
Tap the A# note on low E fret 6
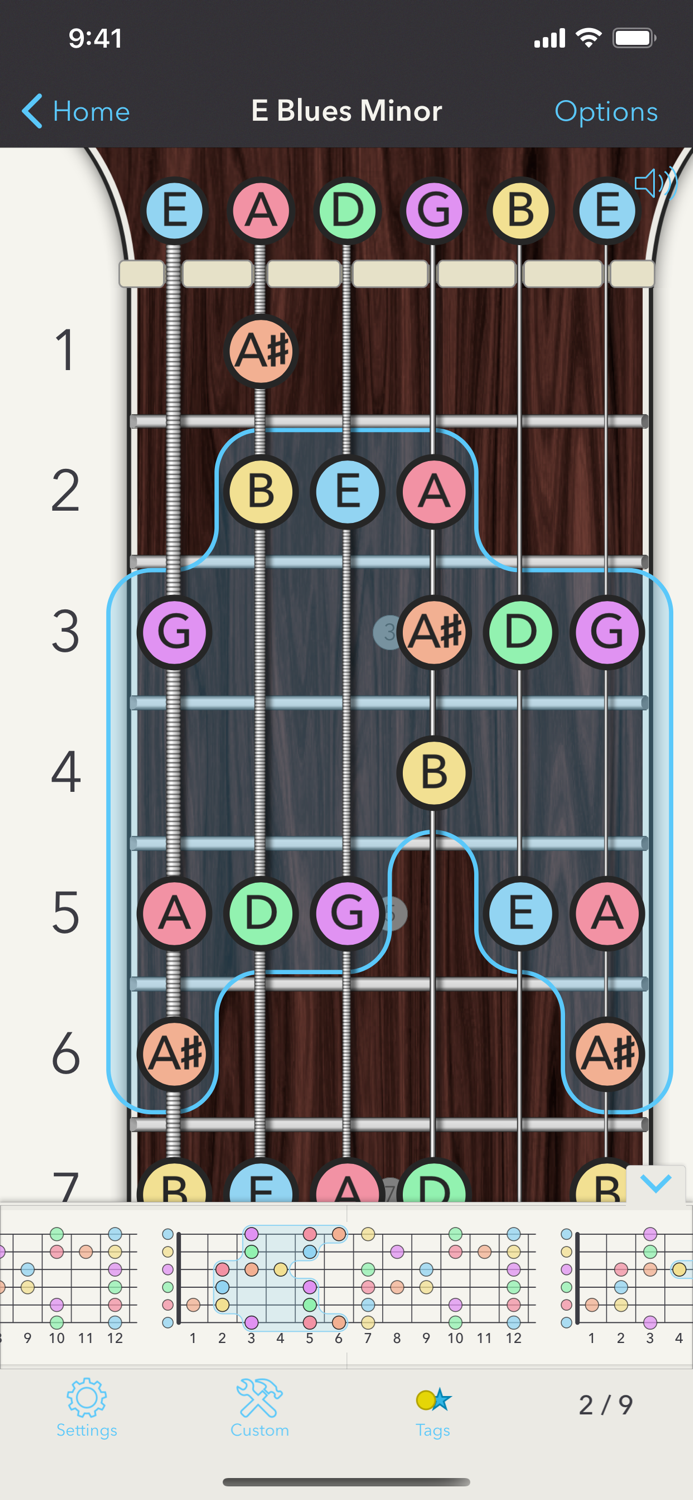point(174,1054)
